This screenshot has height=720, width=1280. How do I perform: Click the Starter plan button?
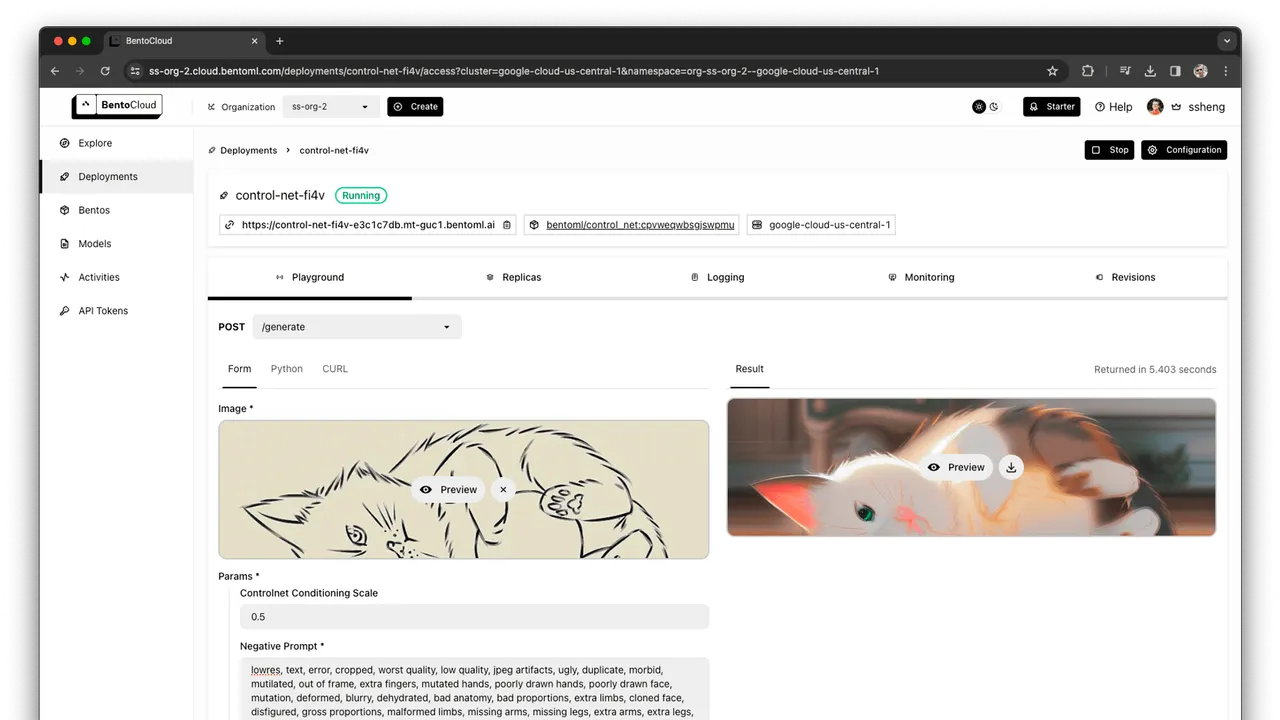(1051, 107)
